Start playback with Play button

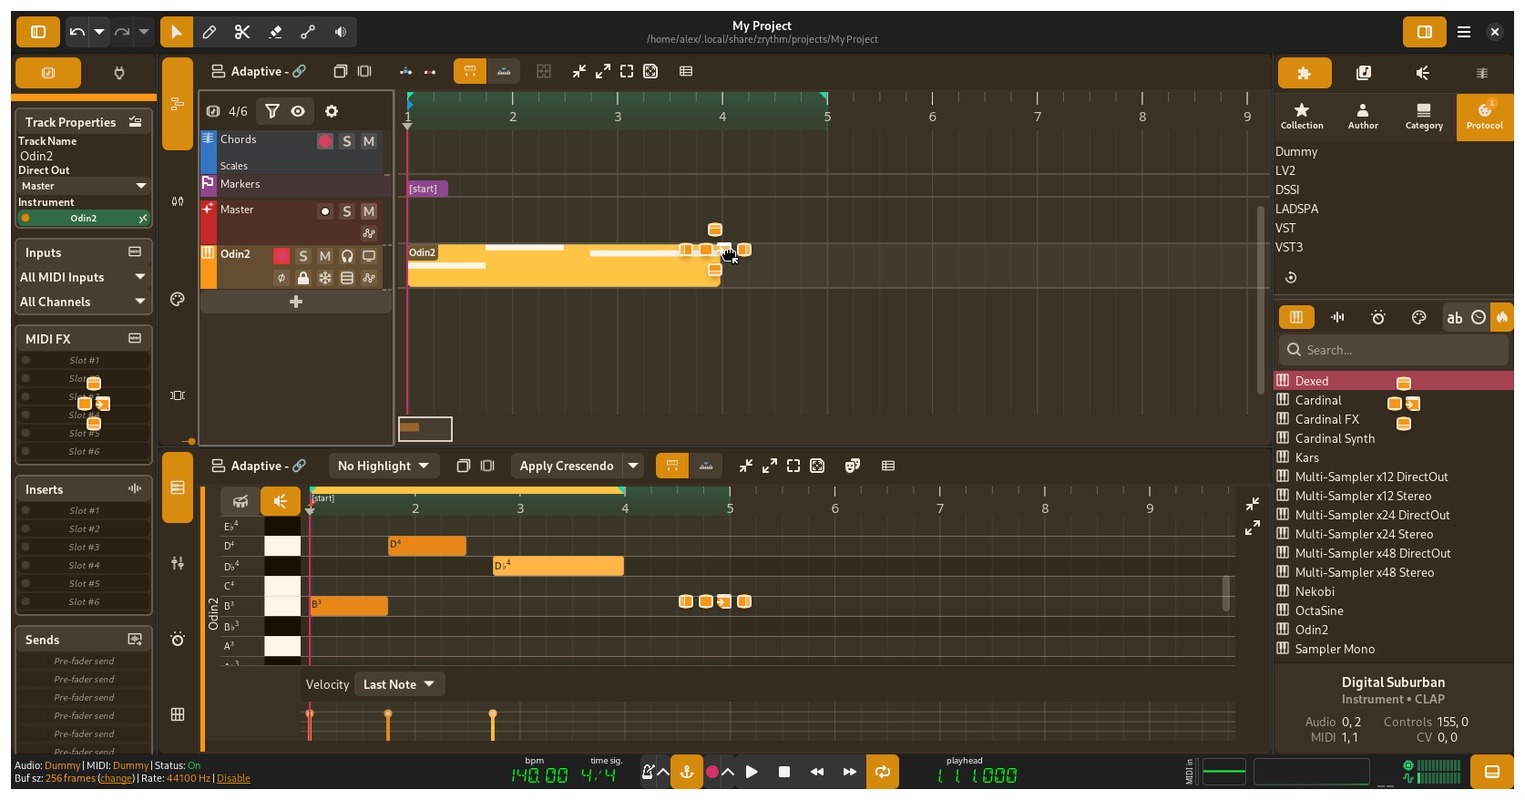pyautogui.click(x=752, y=772)
